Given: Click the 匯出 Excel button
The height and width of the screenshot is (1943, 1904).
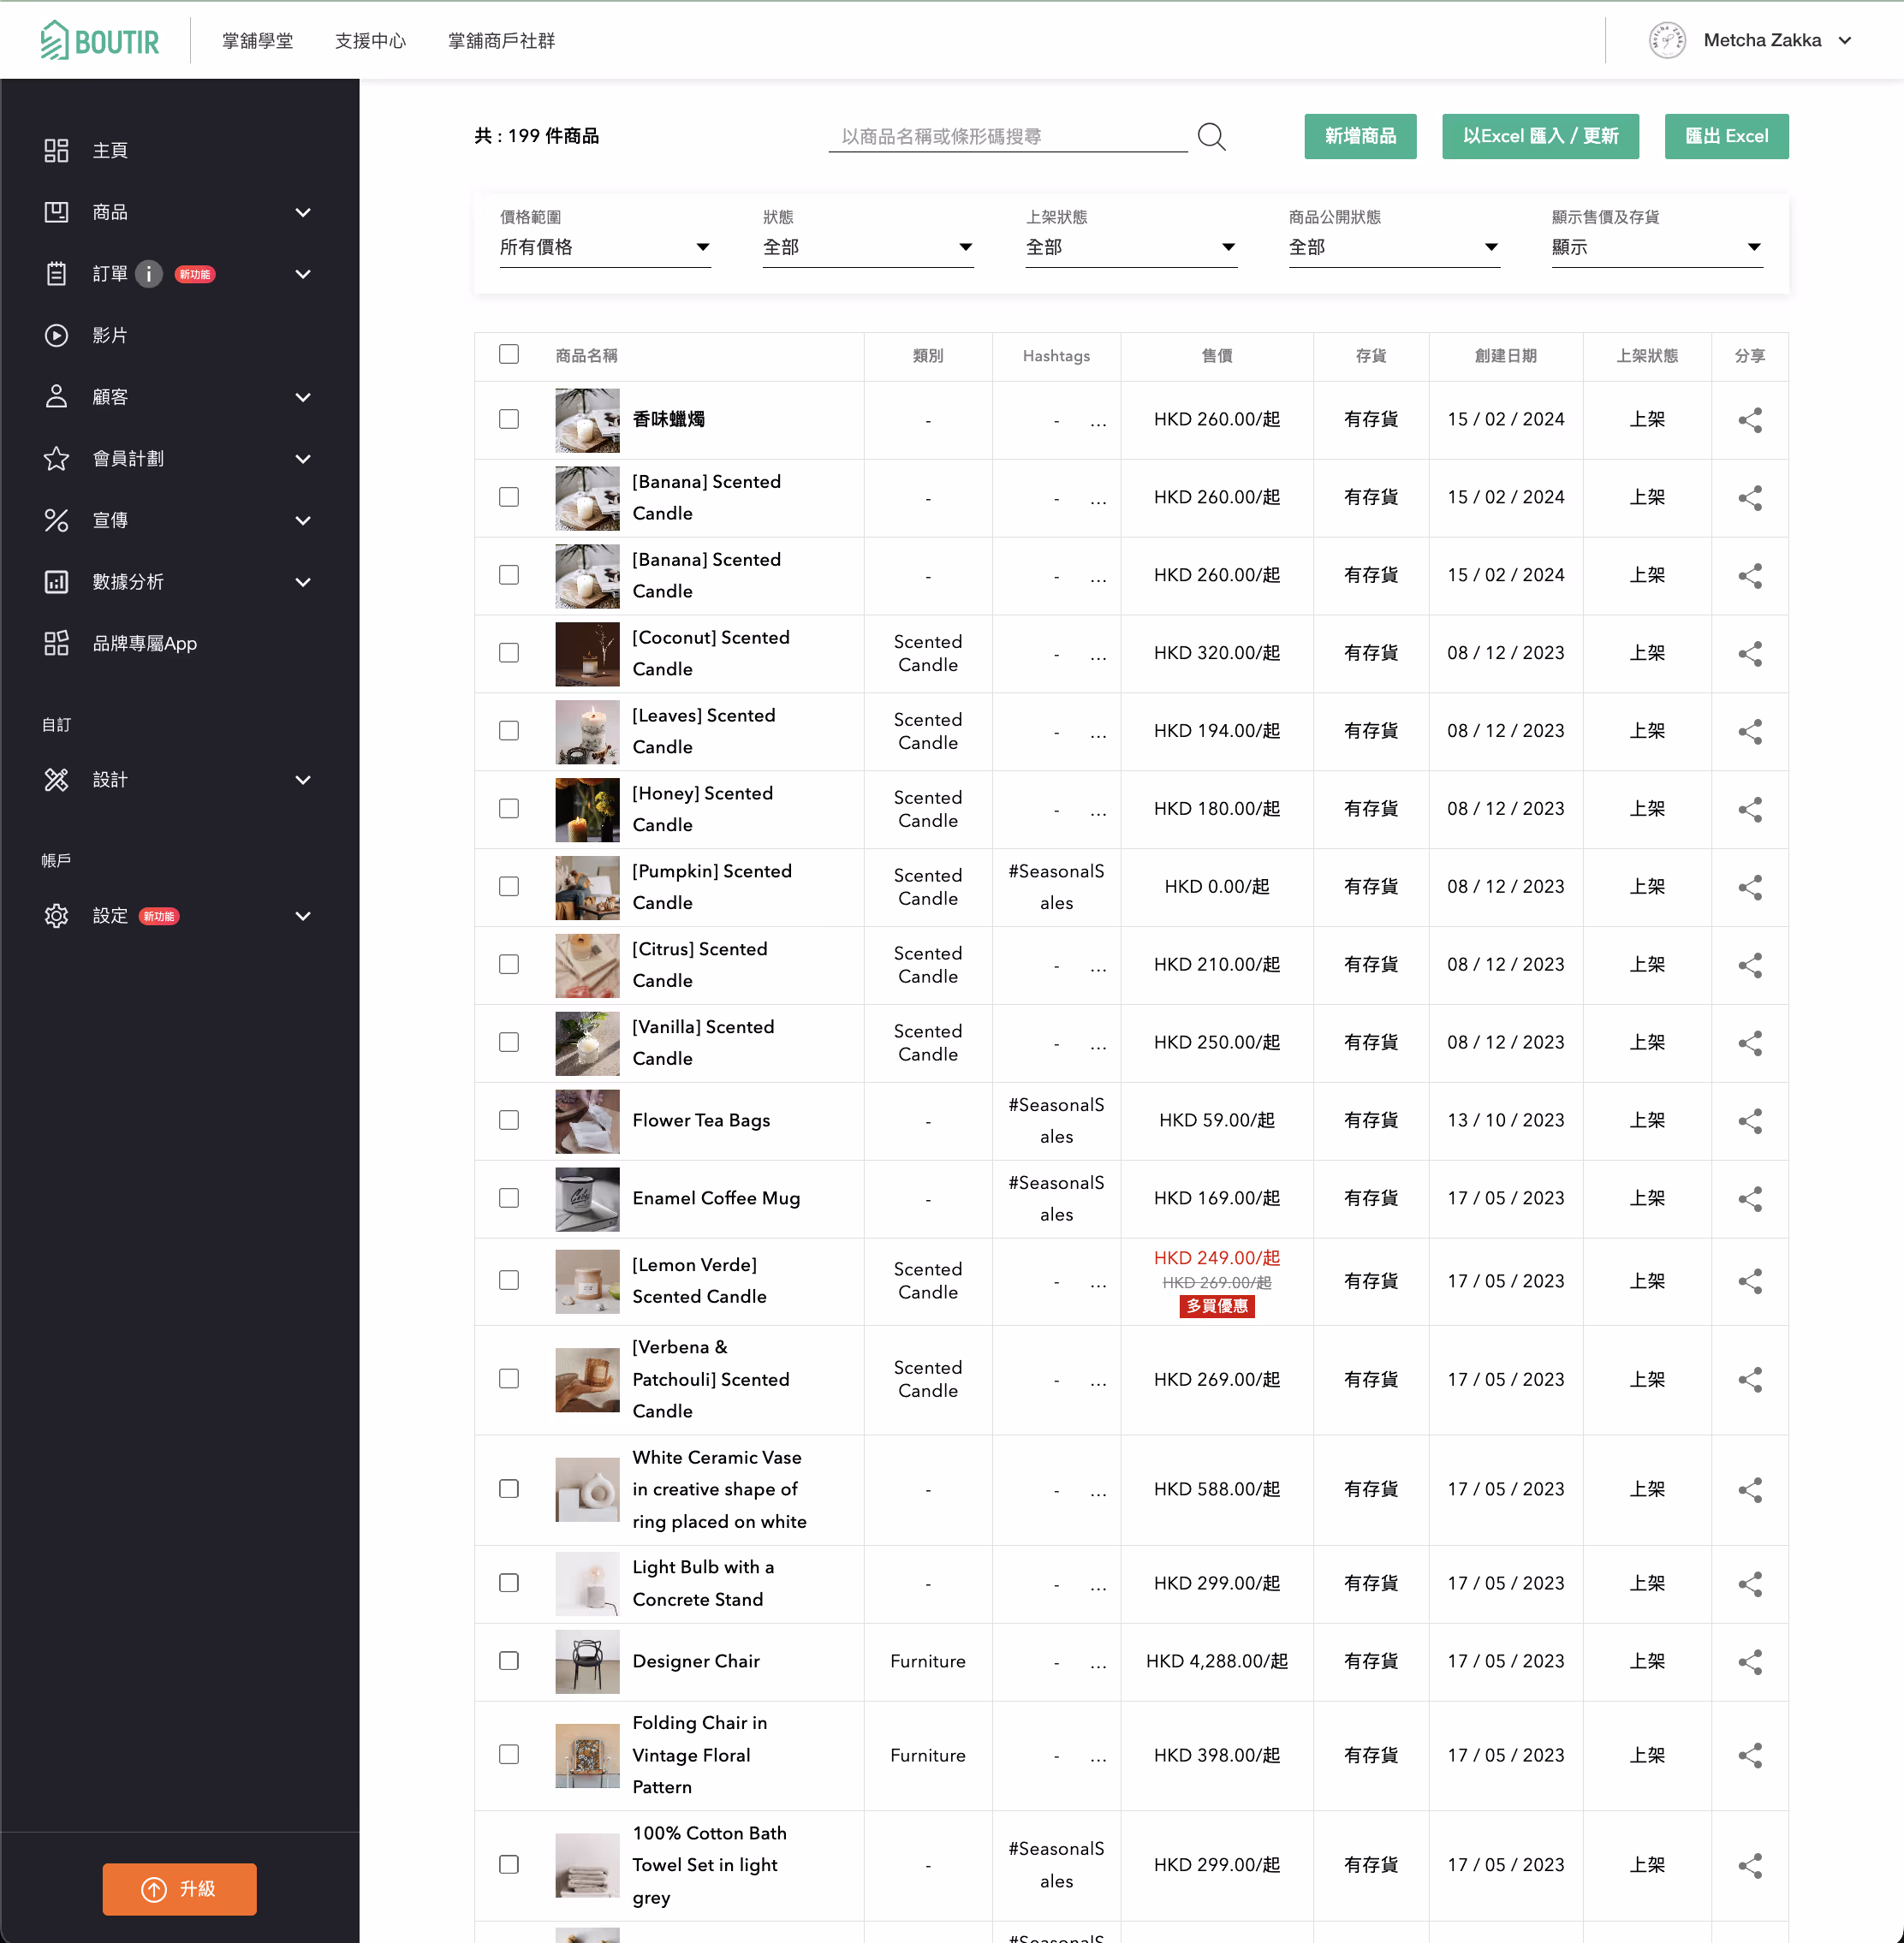Looking at the screenshot, I should [1726, 136].
